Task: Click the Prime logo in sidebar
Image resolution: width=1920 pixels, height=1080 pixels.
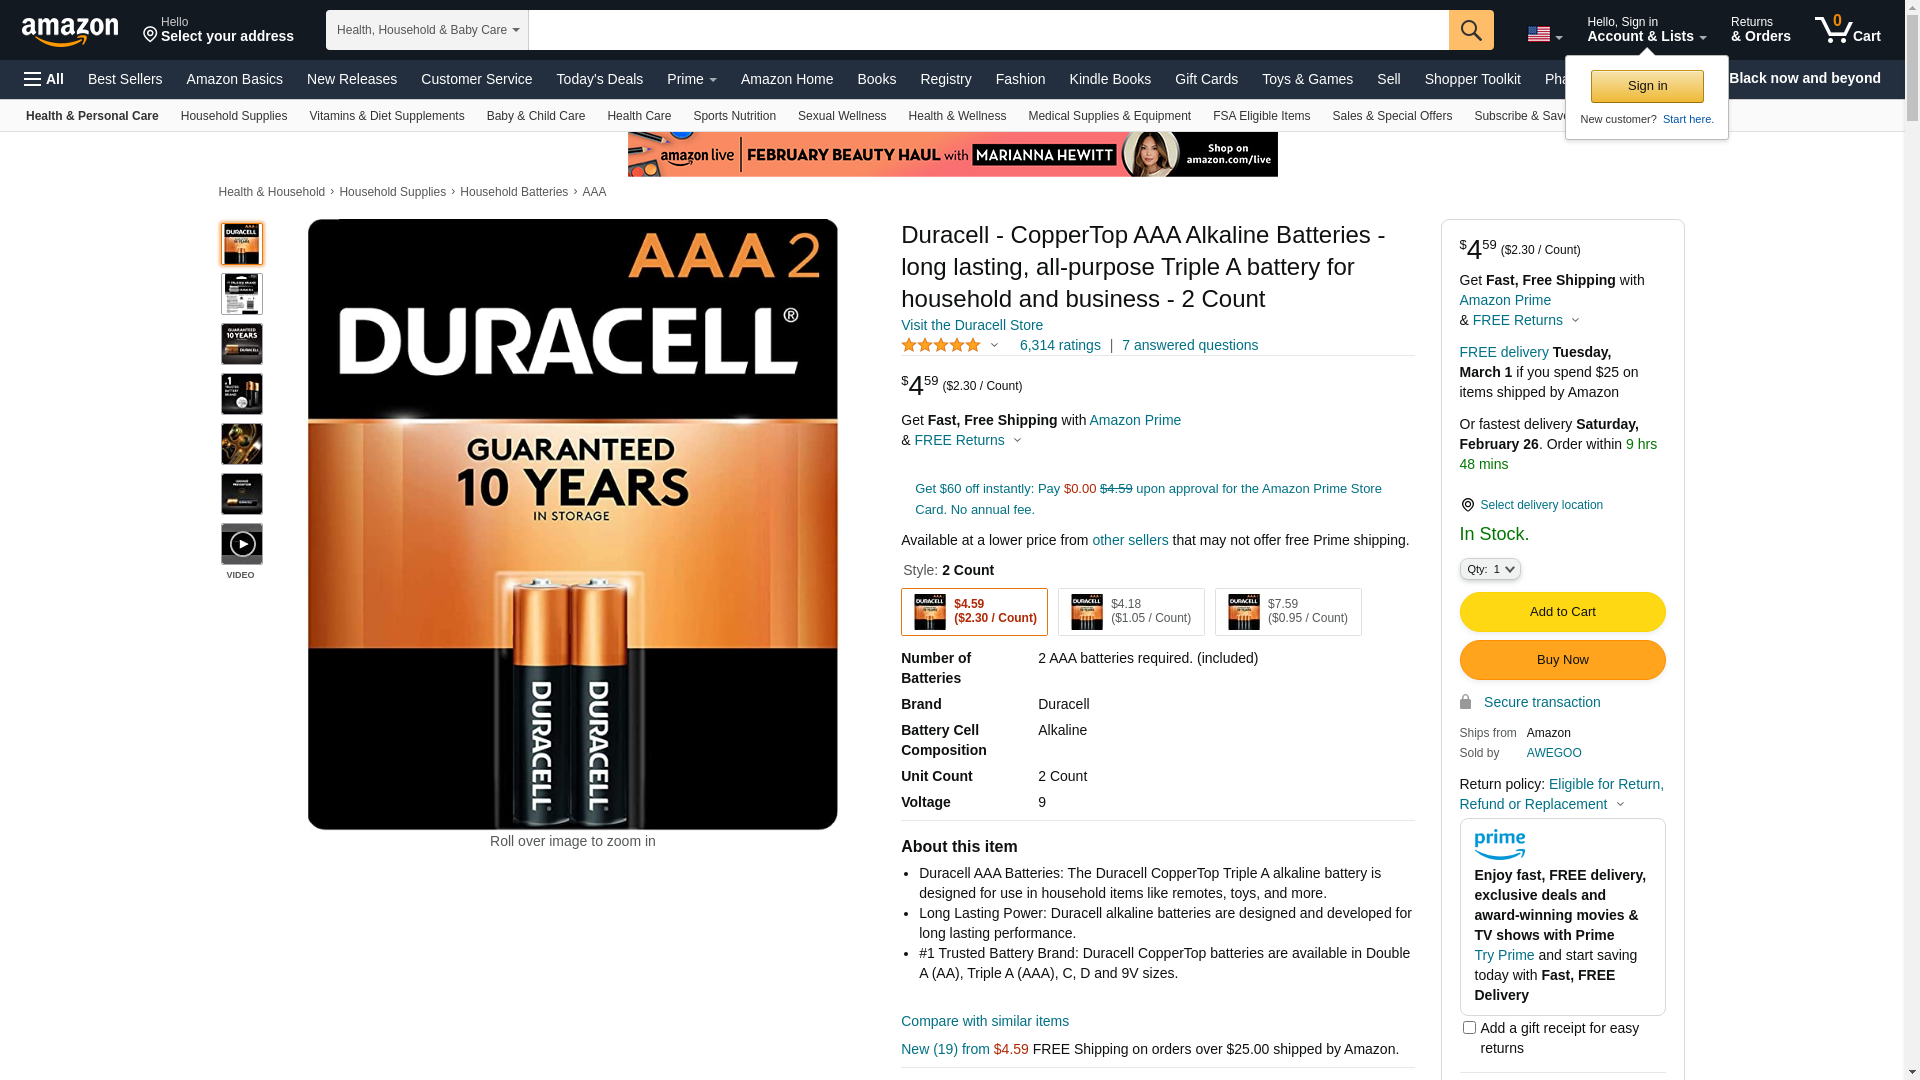Action: [1499, 845]
